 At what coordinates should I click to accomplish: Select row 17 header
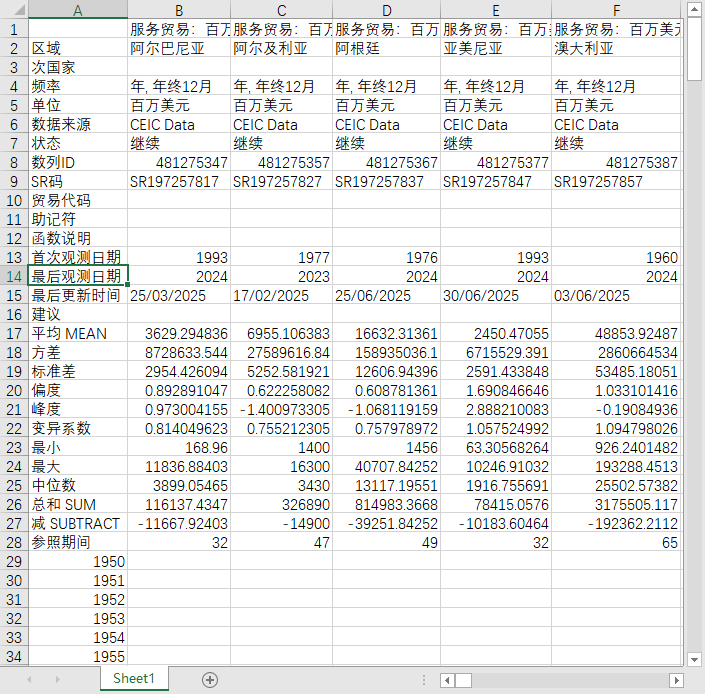pos(14,333)
